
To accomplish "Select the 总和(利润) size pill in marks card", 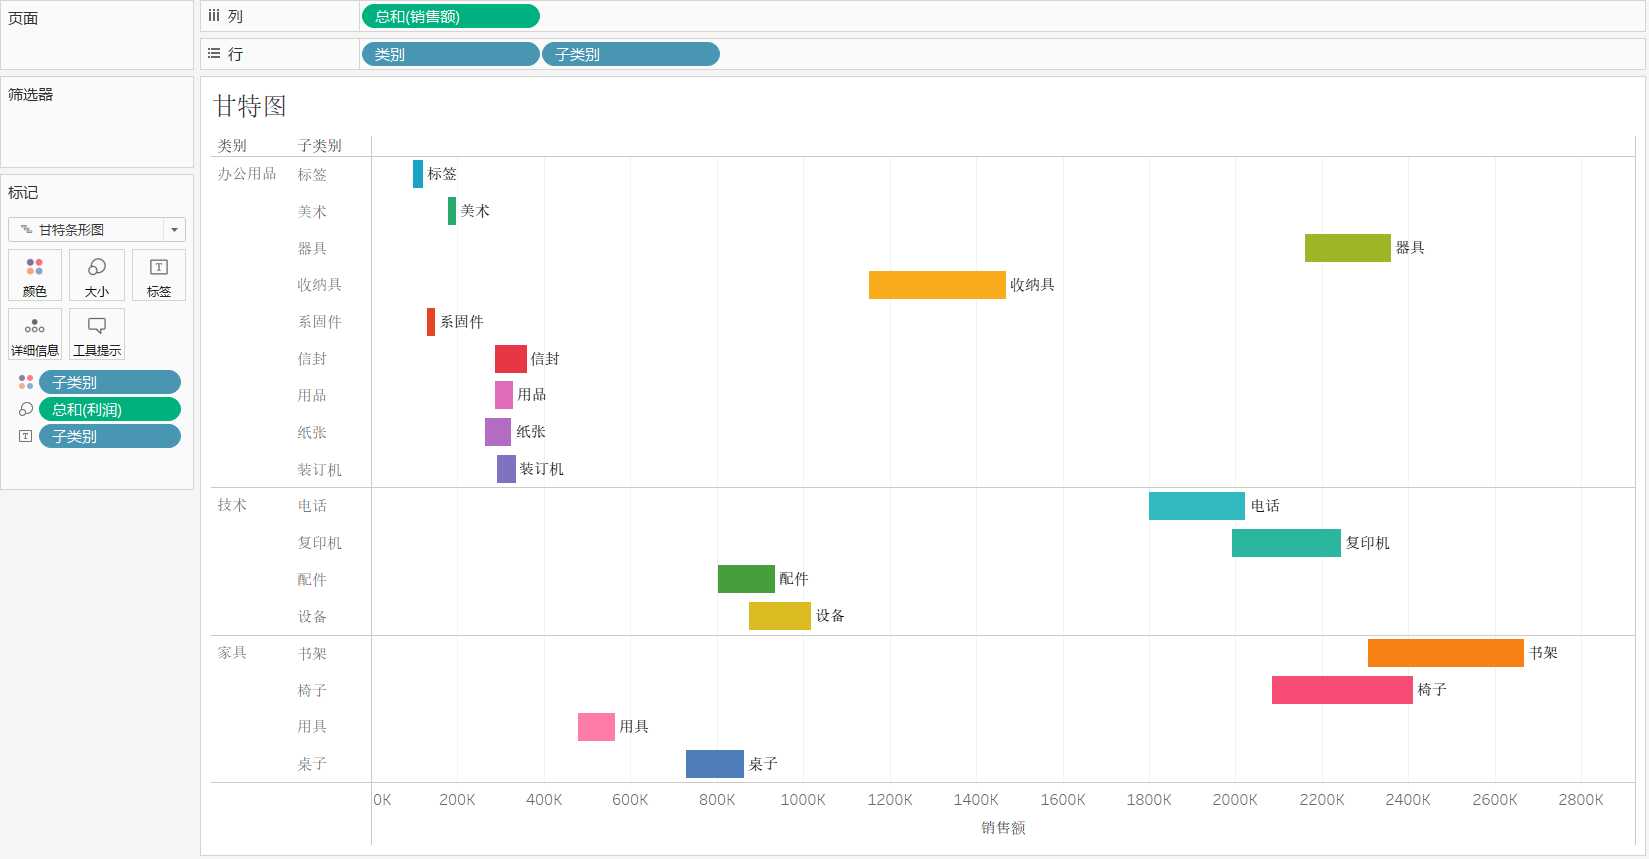I will (x=110, y=409).
